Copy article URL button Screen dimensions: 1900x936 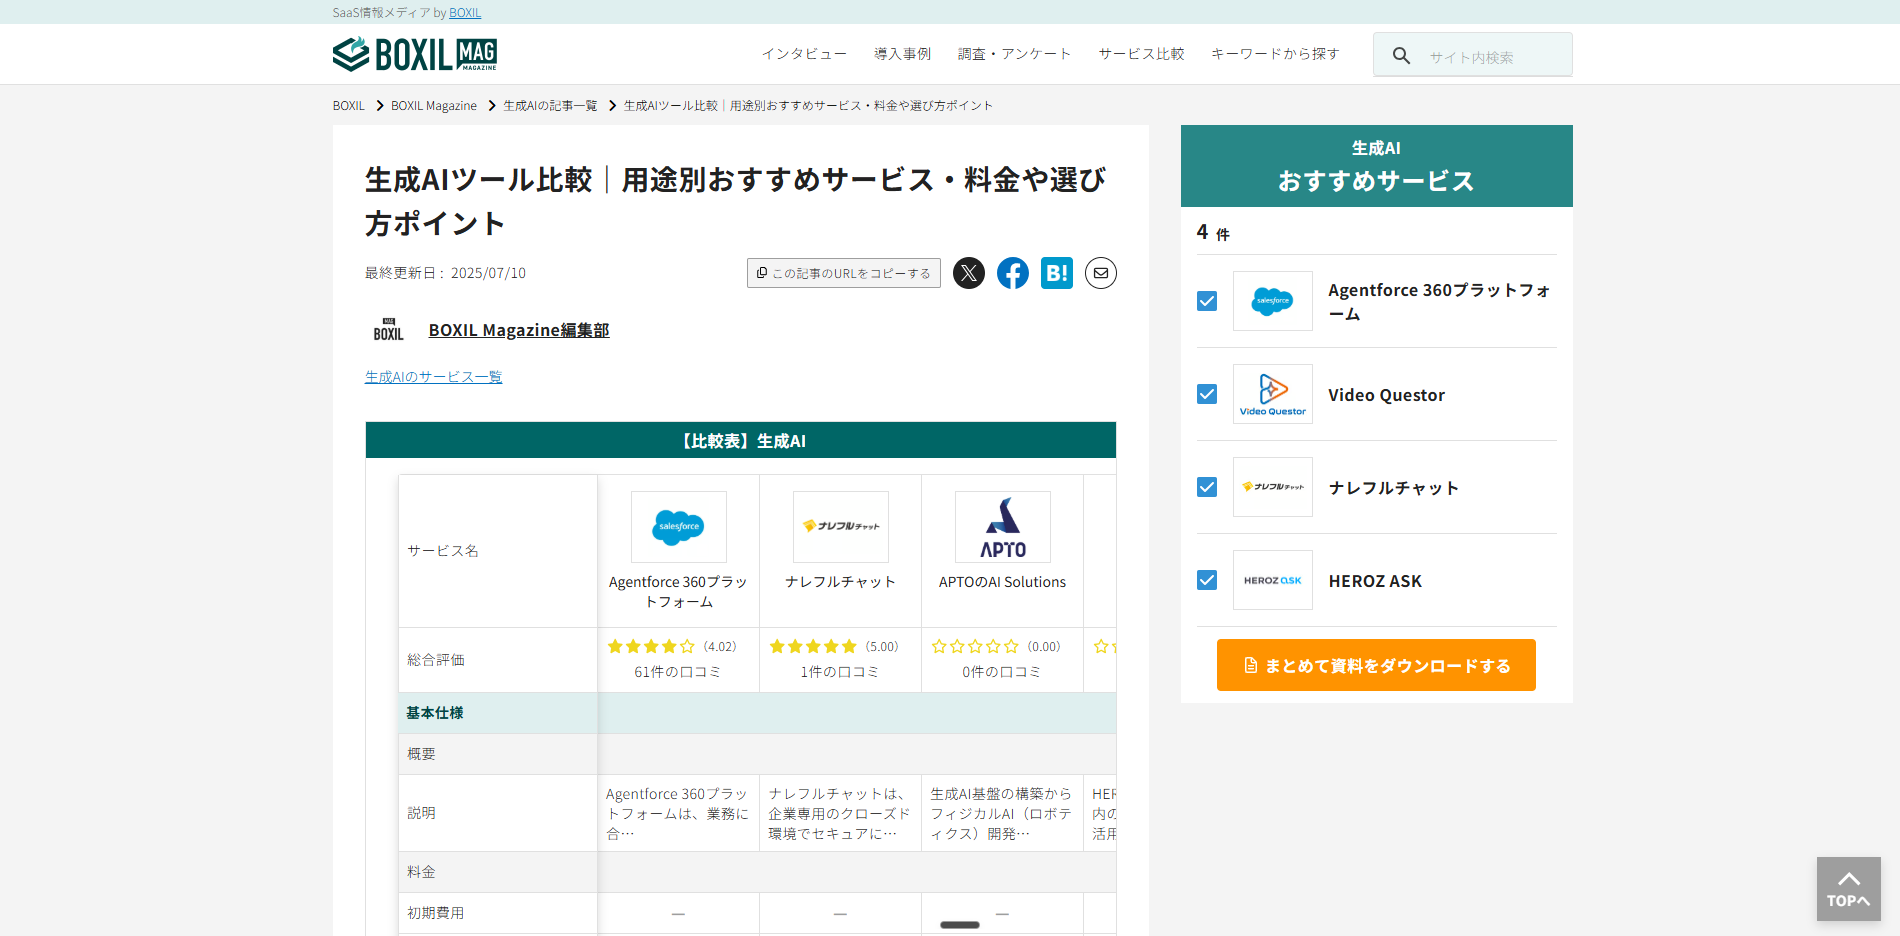tap(844, 273)
